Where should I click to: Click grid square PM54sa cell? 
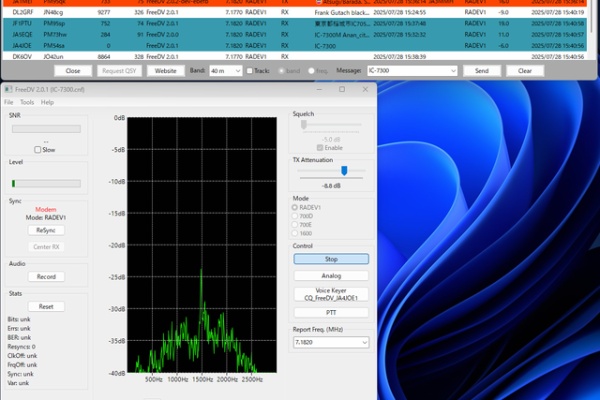click(54, 46)
